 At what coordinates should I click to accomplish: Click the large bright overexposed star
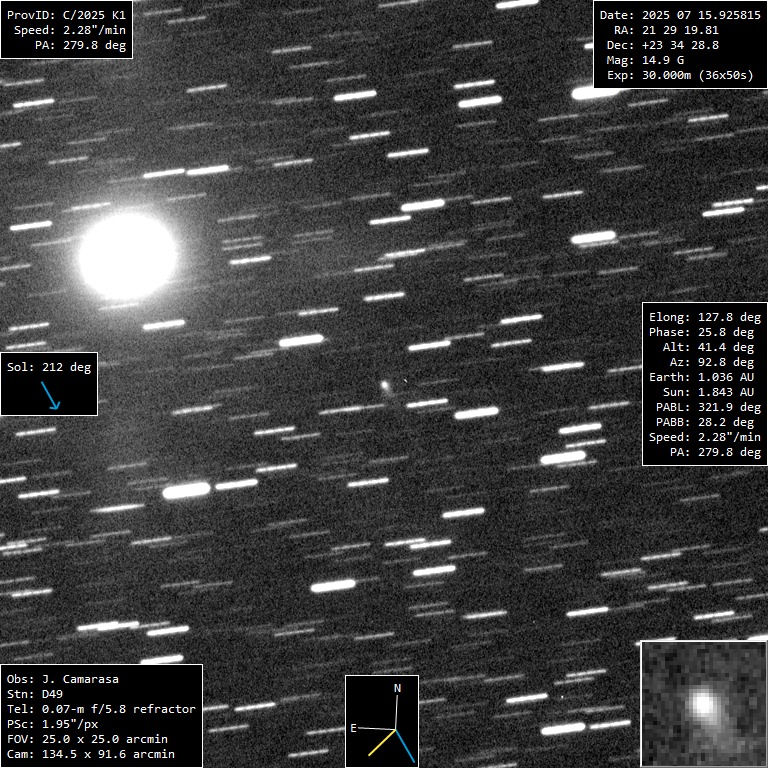tap(128, 256)
